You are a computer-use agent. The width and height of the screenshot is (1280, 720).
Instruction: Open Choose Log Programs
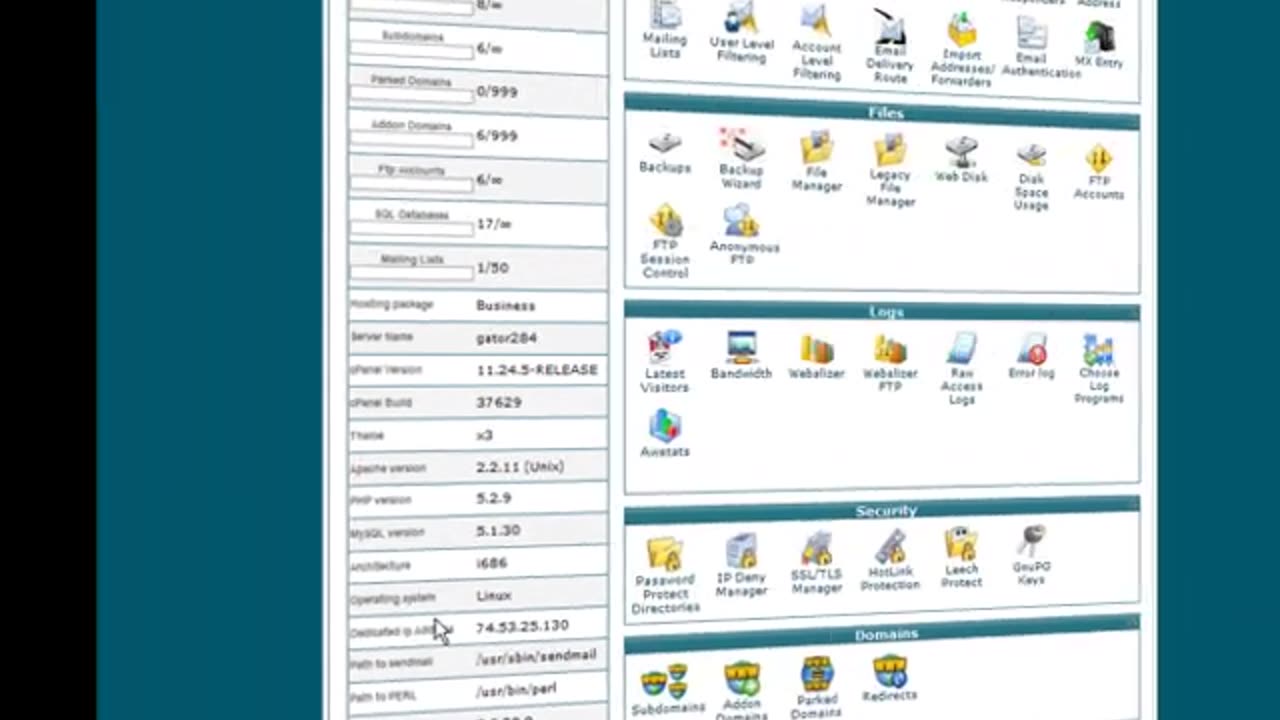pos(1098,369)
